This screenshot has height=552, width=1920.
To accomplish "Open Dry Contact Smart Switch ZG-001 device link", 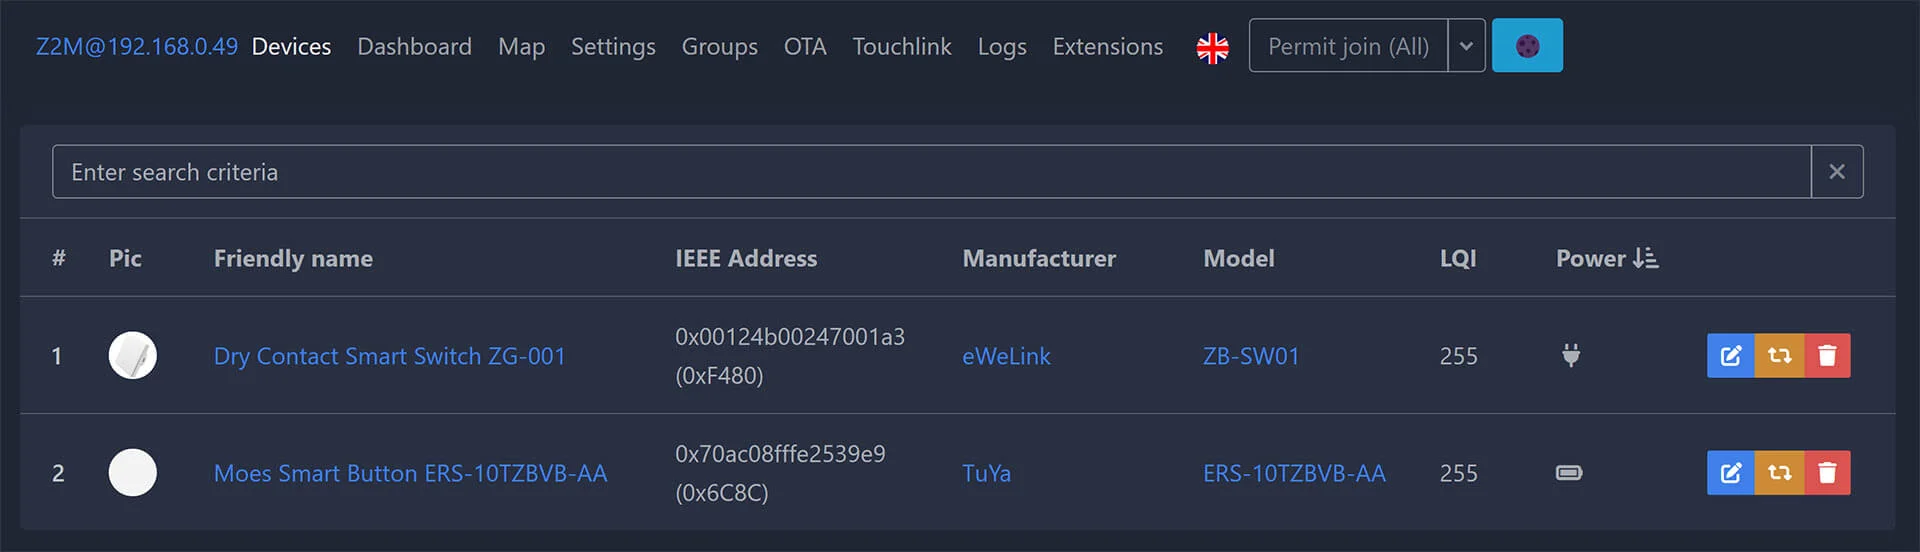I will [389, 356].
